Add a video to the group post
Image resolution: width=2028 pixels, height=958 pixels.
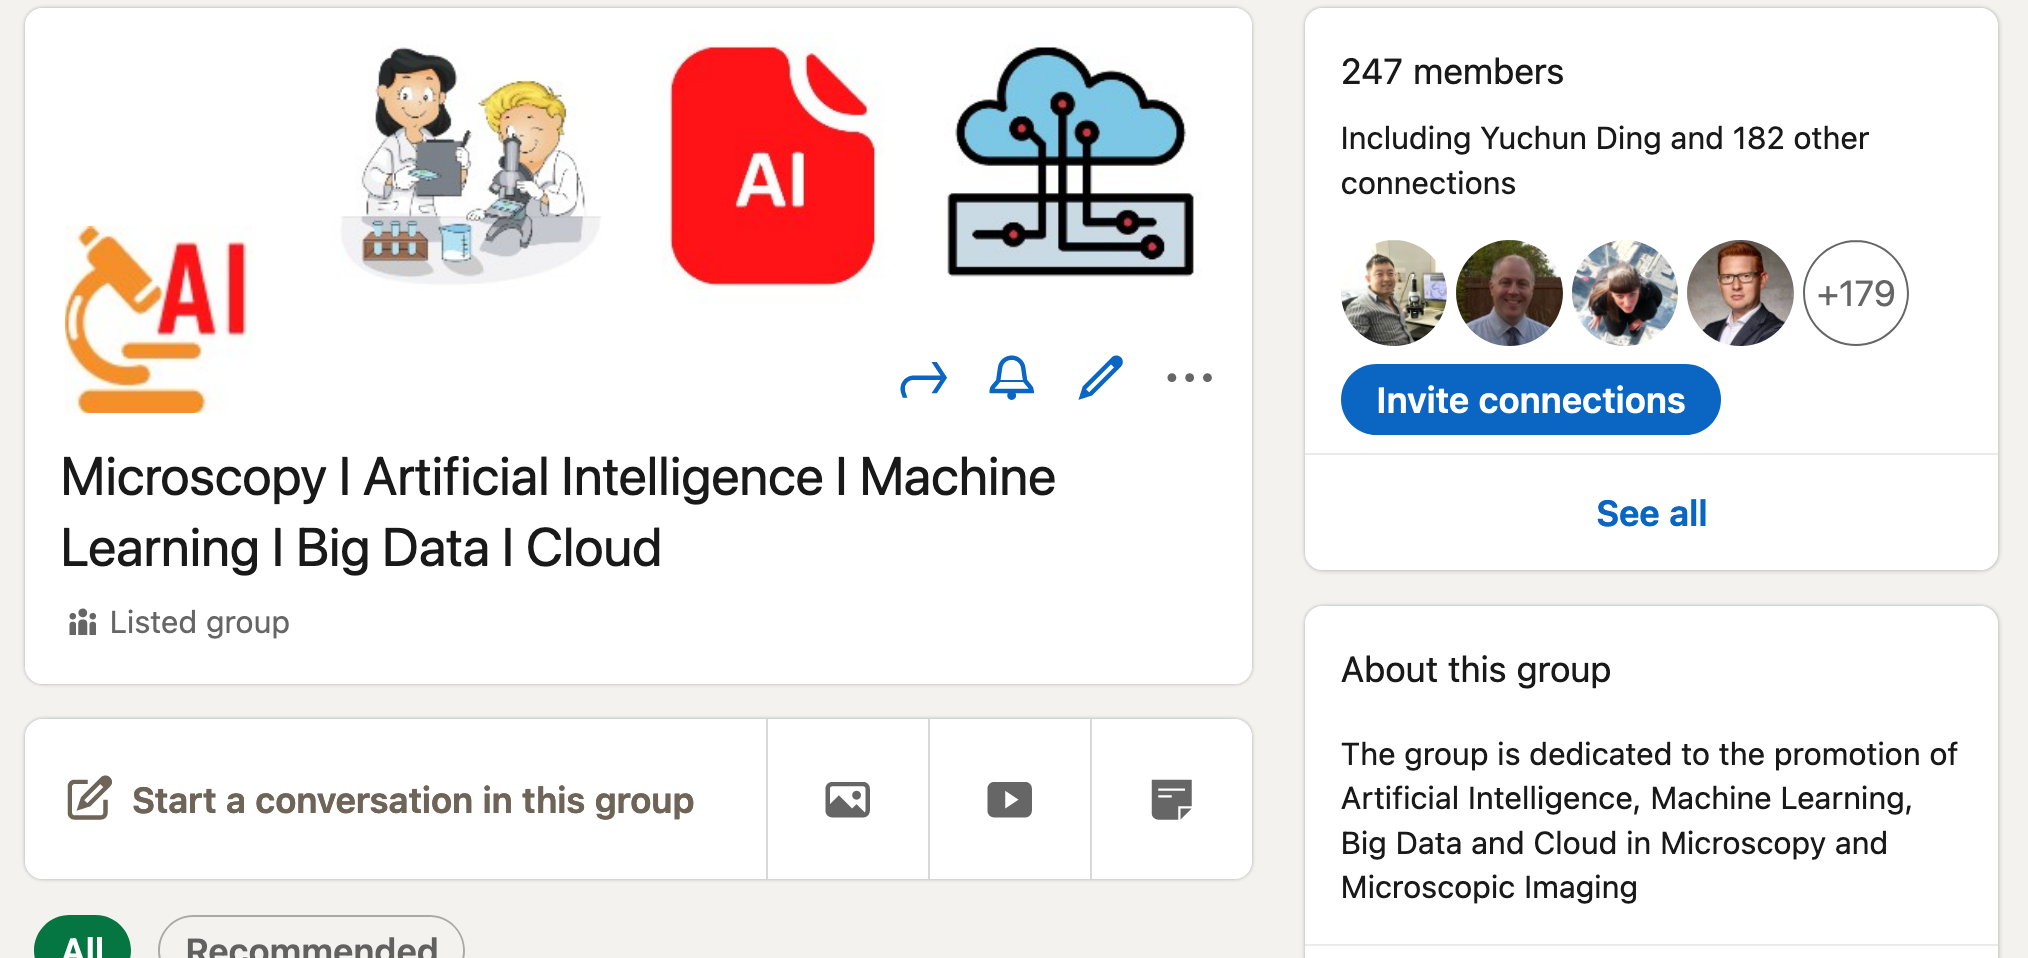[x=1010, y=800]
